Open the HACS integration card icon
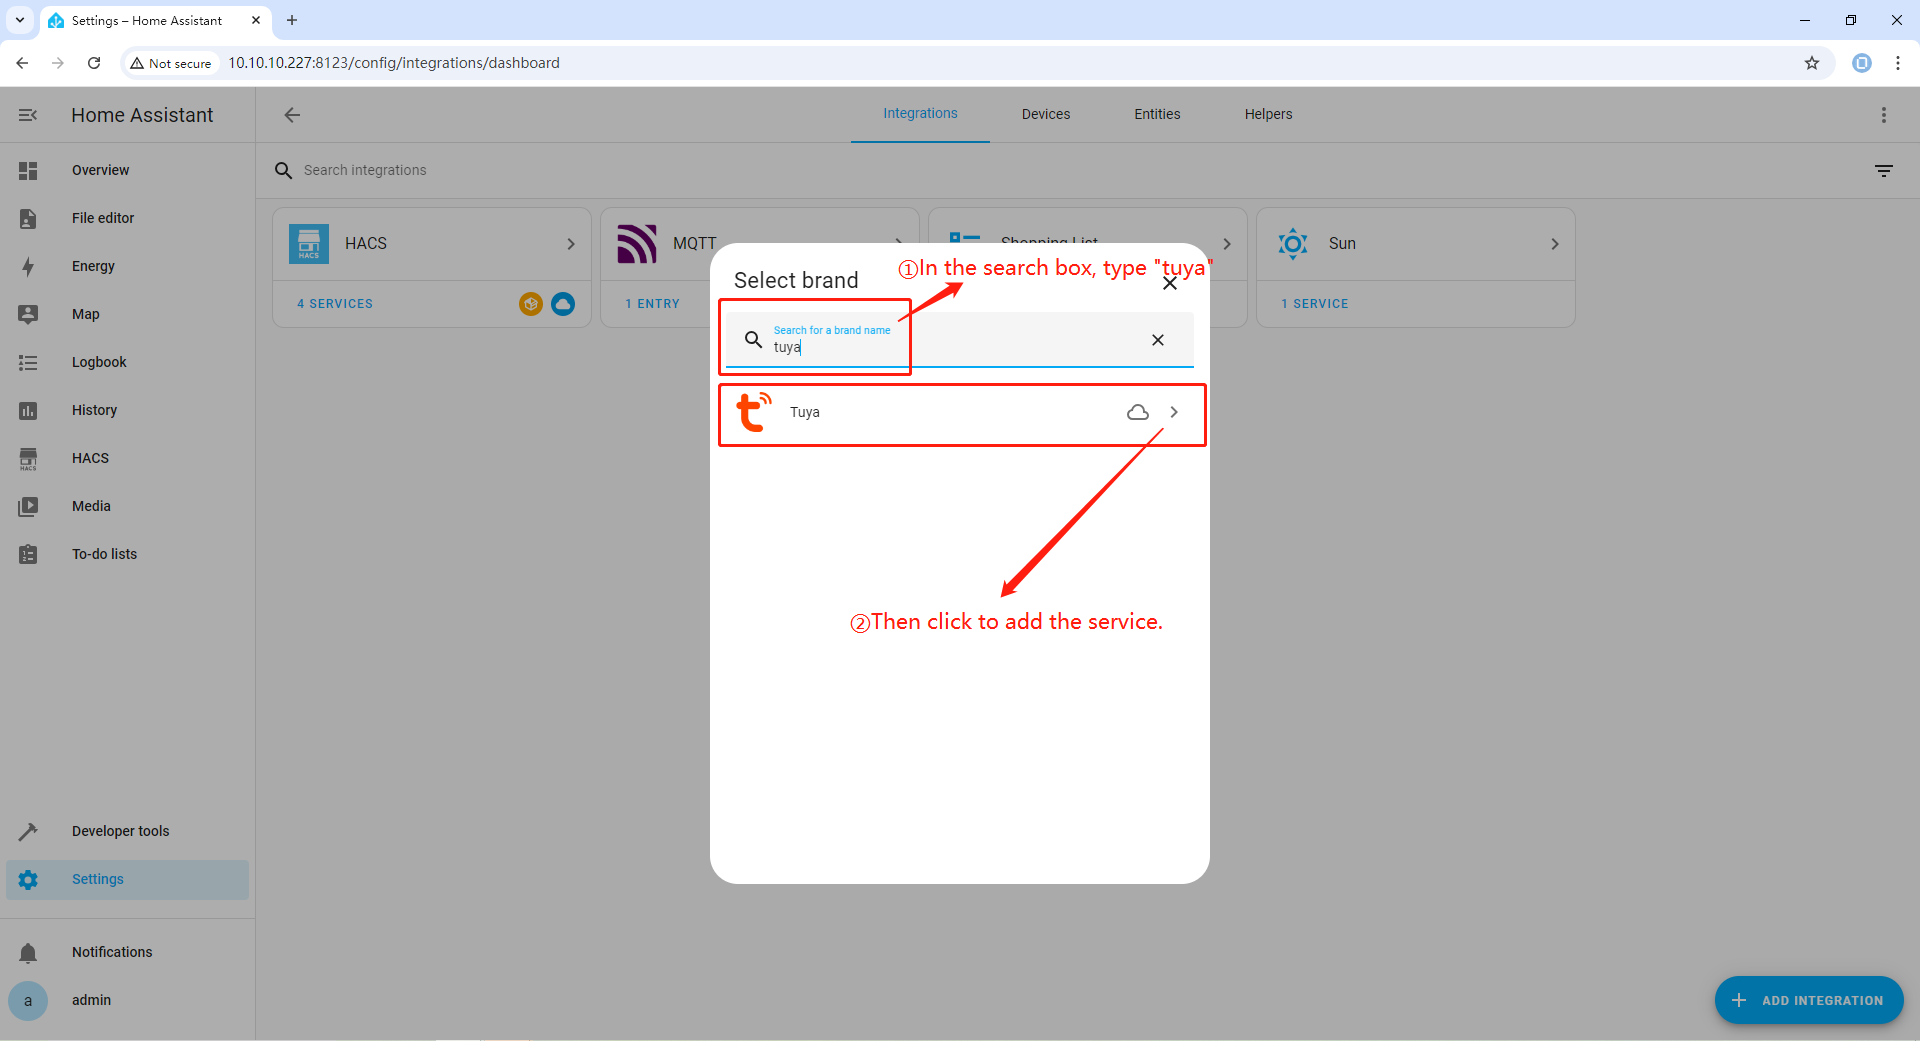Screen dimensions: 1920x1041 [x=309, y=244]
